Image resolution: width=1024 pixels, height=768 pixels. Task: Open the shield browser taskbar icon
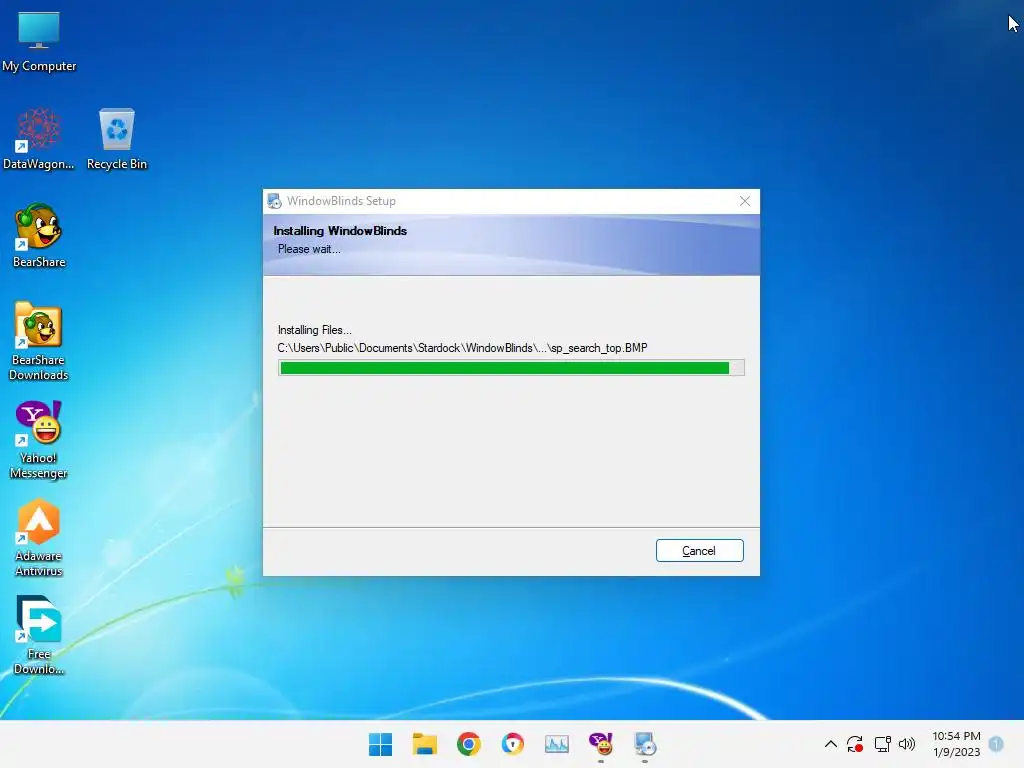tap(513, 744)
